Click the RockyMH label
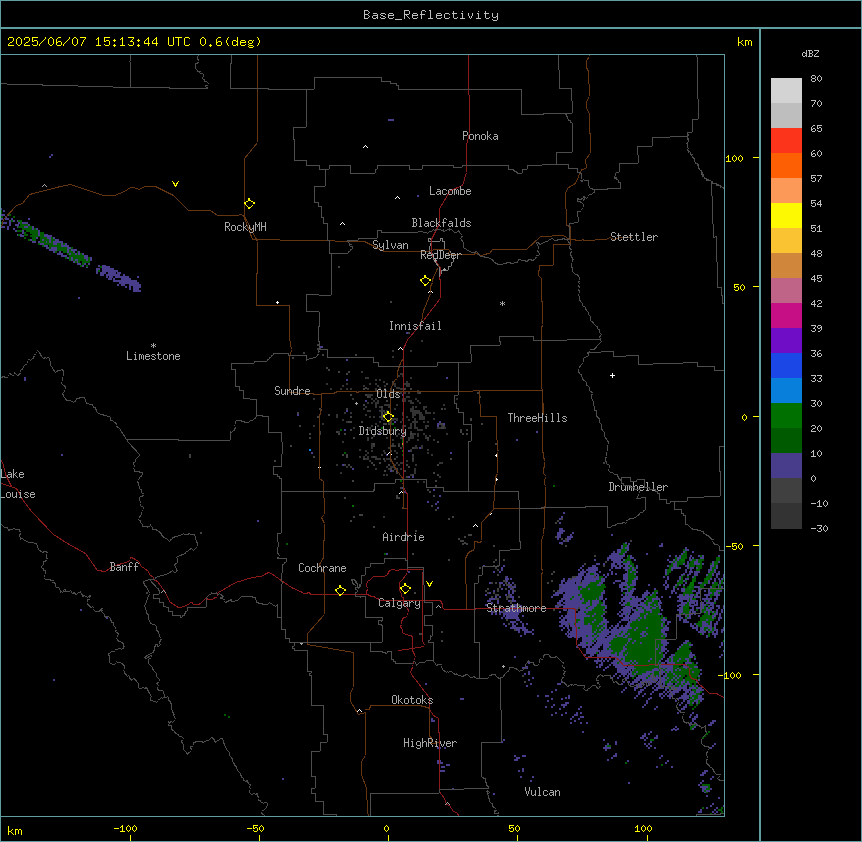Viewport: 862px width, 842px height. (245, 227)
